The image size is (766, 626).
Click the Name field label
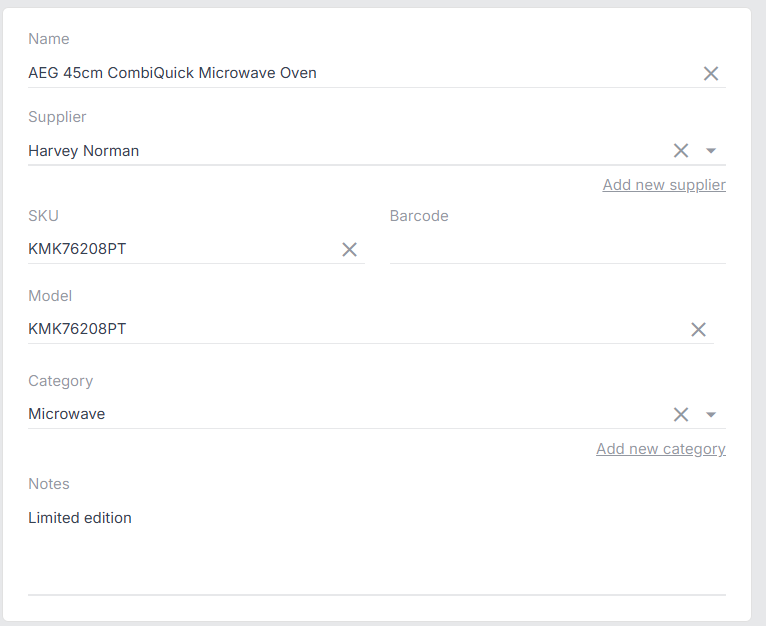click(49, 39)
